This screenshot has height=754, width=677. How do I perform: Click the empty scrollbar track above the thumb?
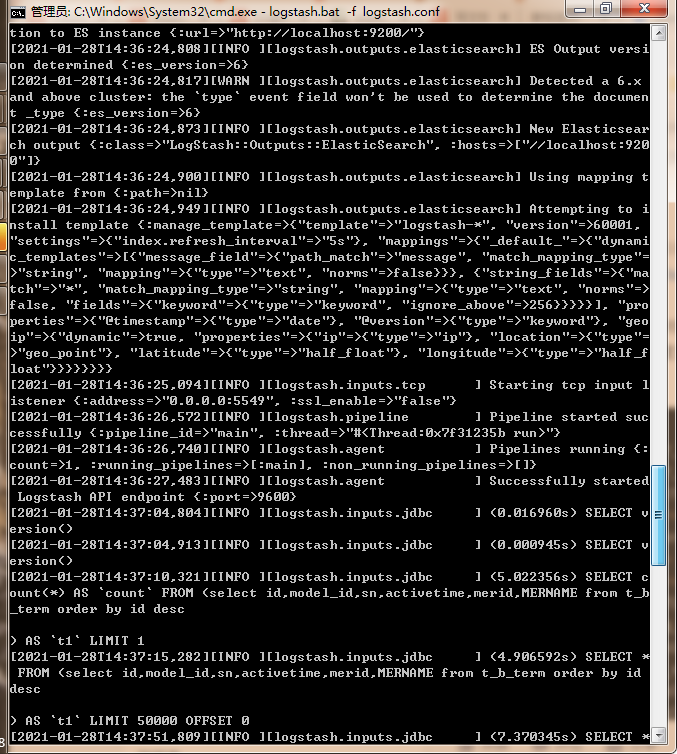[658, 252]
